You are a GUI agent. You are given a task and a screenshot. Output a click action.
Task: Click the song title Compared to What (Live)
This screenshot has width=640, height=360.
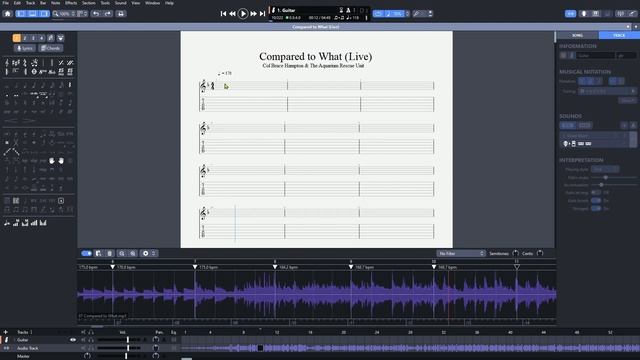[316, 56]
